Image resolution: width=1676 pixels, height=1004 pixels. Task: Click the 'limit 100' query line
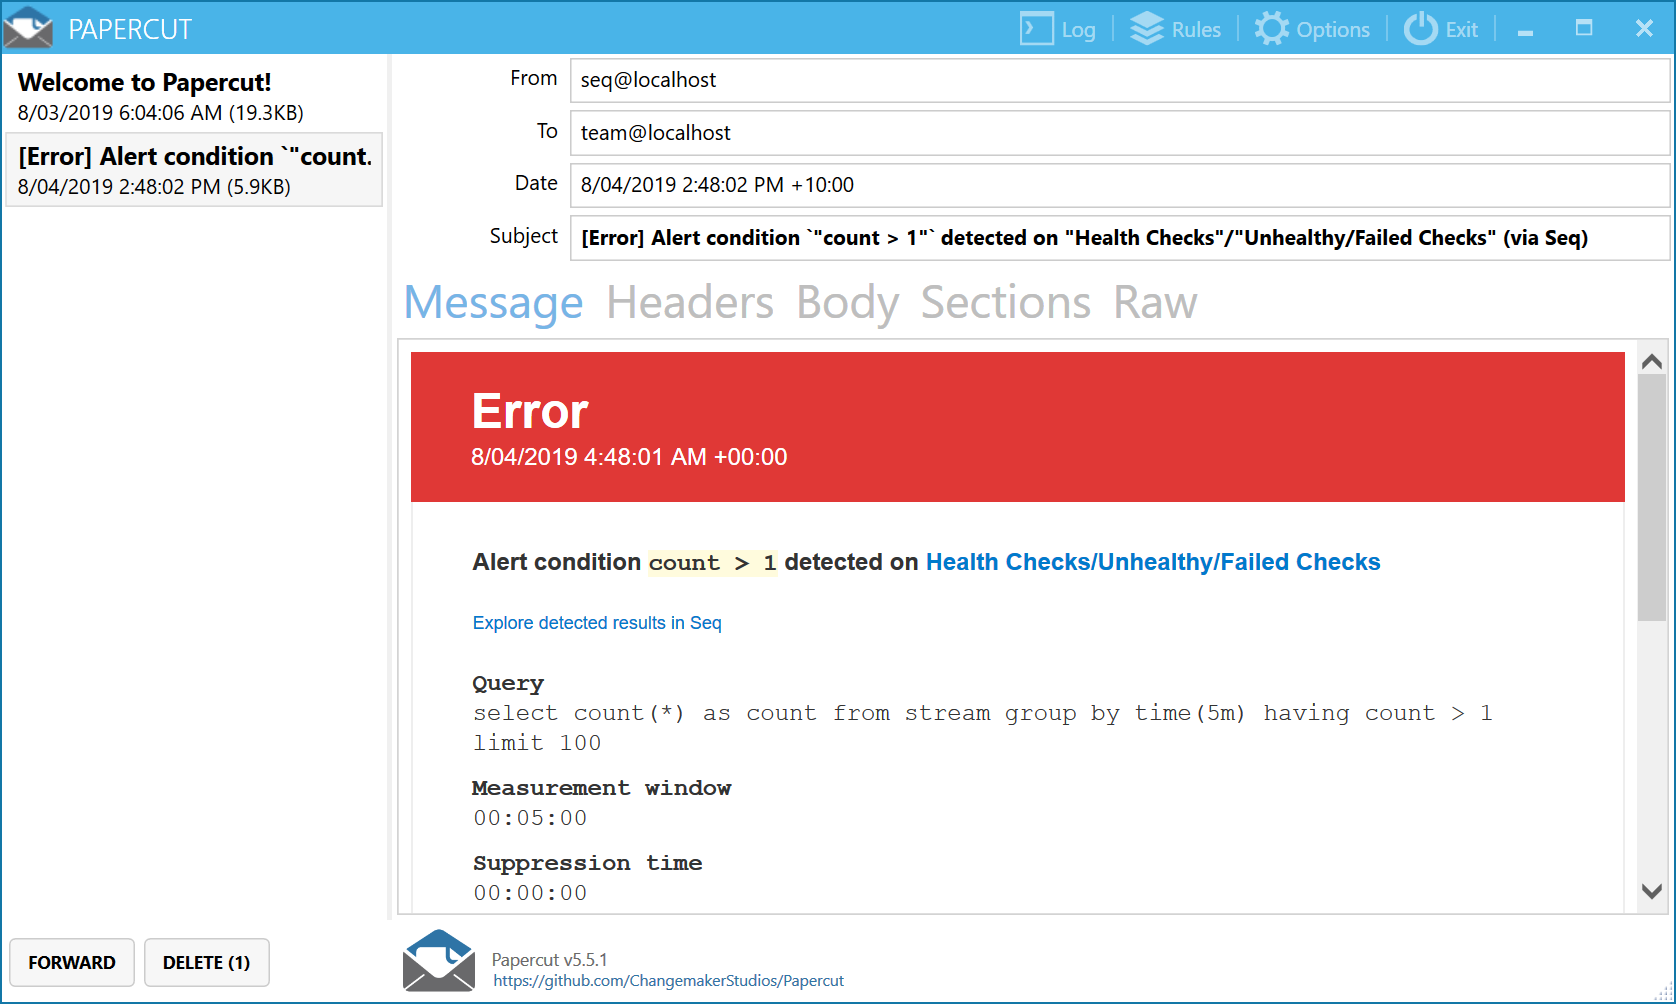point(537,743)
